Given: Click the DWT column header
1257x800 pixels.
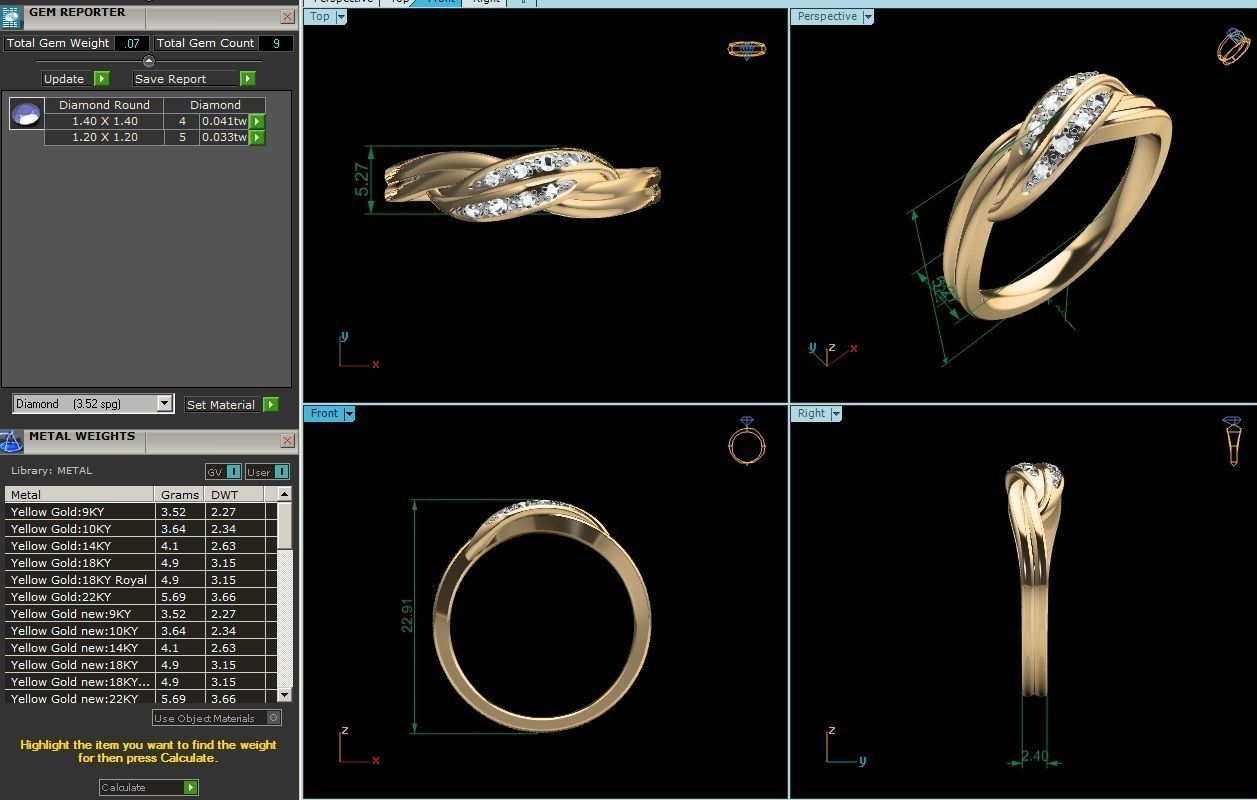Looking at the screenshot, I should coord(236,494).
